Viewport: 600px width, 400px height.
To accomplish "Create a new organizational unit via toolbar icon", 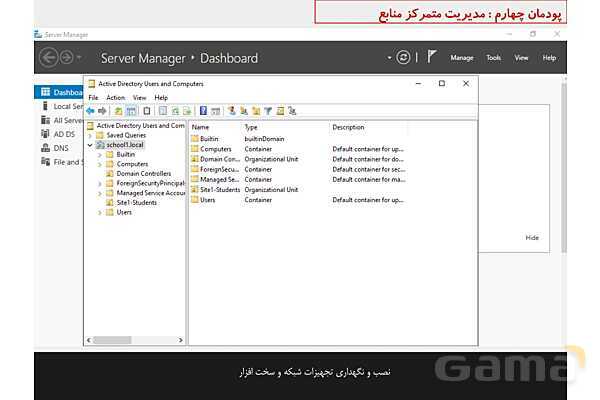I will coord(256,111).
